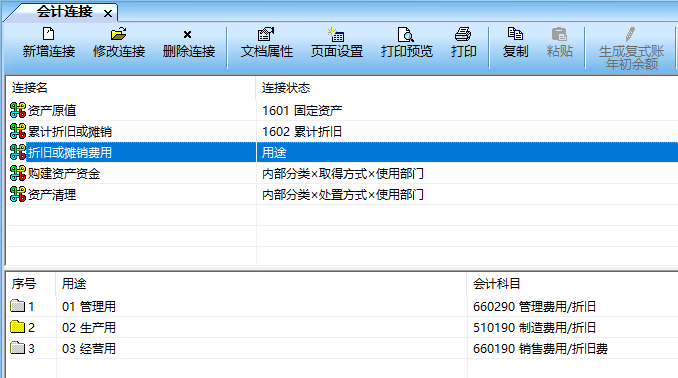Select the 资产清理 connection name
This screenshot has width=678, height=378.
pyautogui.click(x=52, y=195)
